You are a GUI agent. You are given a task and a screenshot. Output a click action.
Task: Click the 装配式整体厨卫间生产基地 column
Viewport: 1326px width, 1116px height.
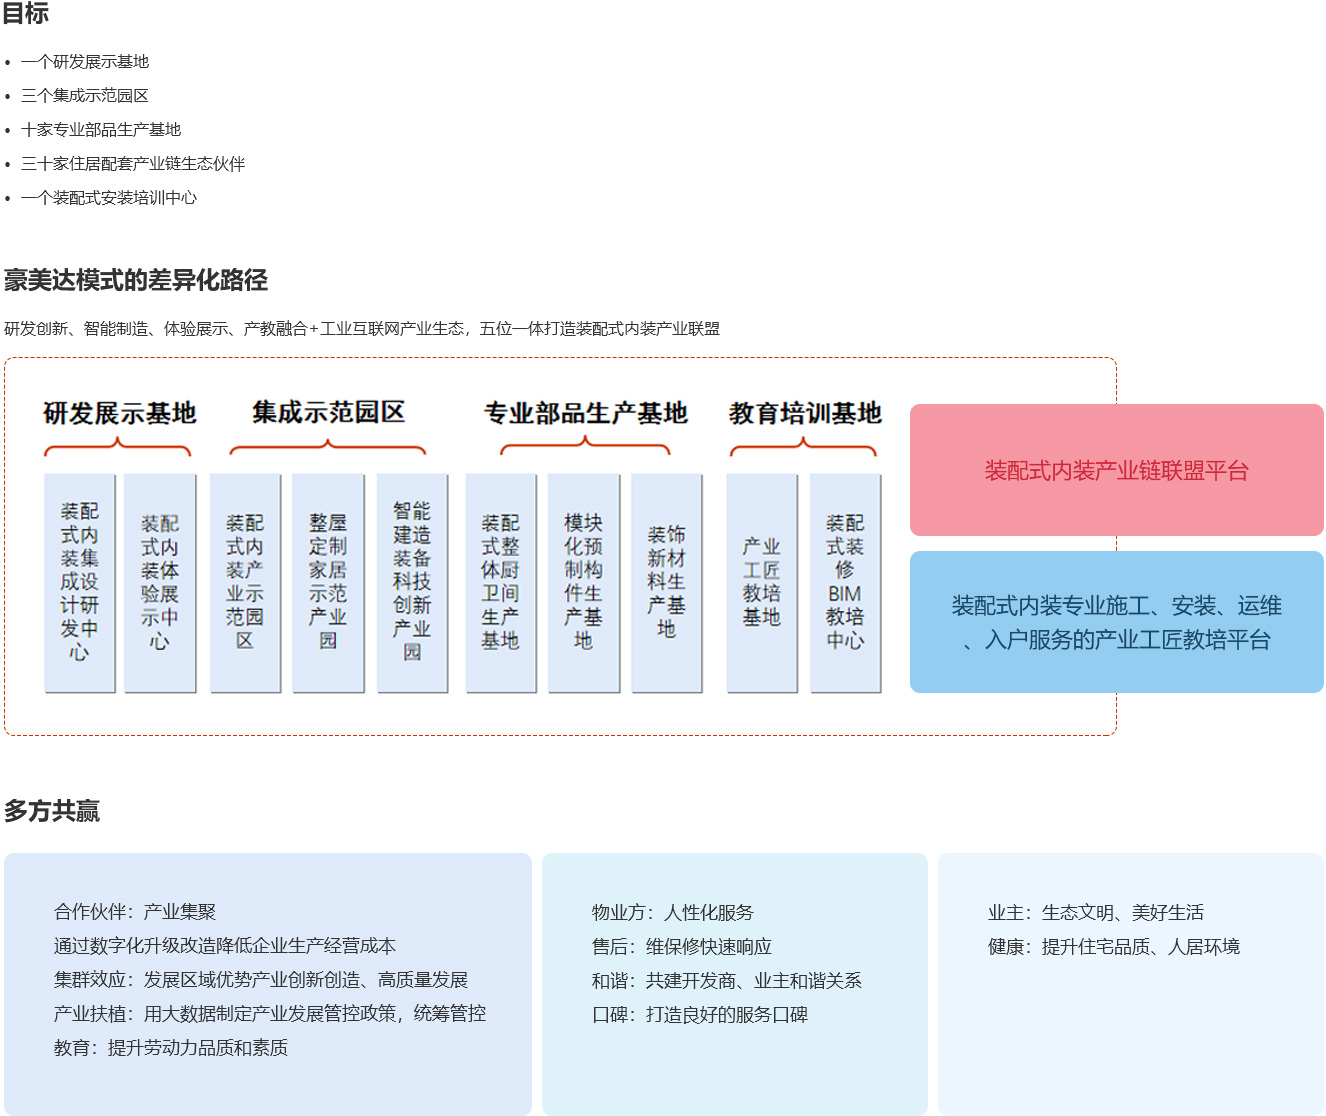(x=500, y=583)
